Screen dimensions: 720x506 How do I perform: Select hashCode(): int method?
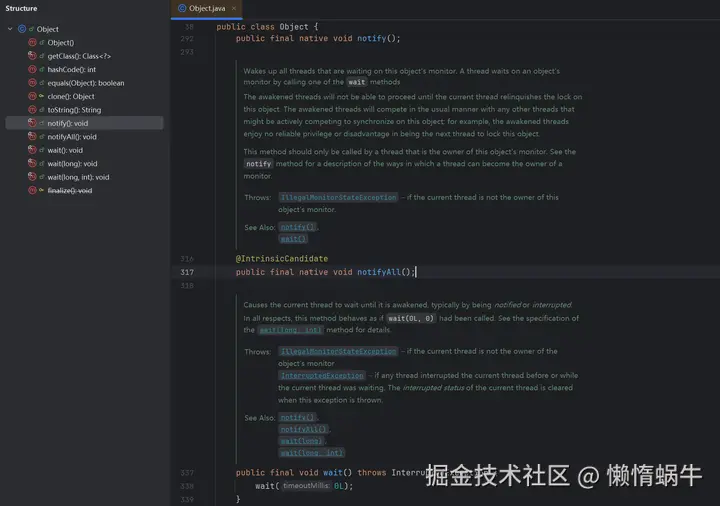84,69
